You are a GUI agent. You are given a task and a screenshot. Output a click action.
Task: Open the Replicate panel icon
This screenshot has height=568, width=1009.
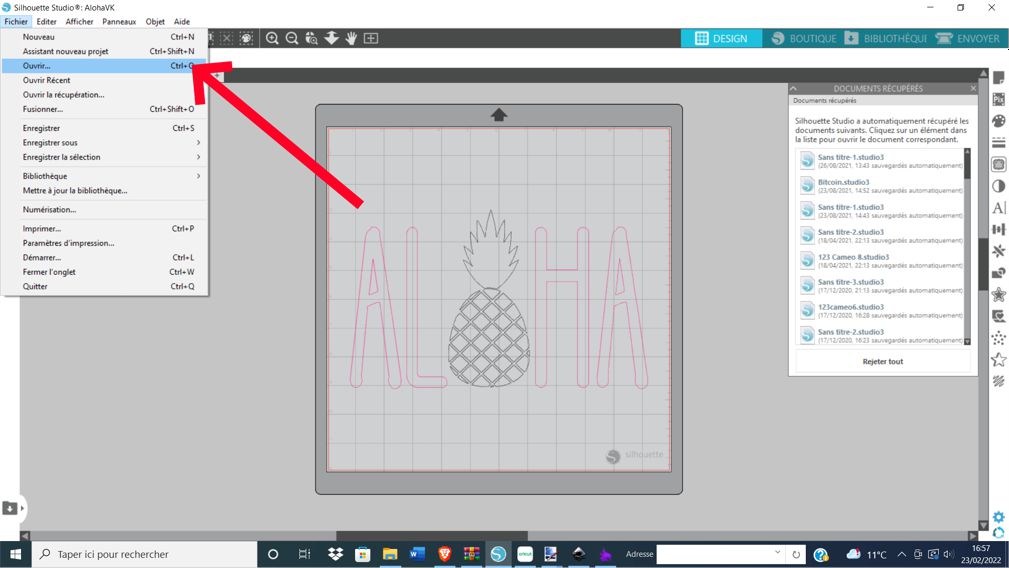tap(999, 251)
